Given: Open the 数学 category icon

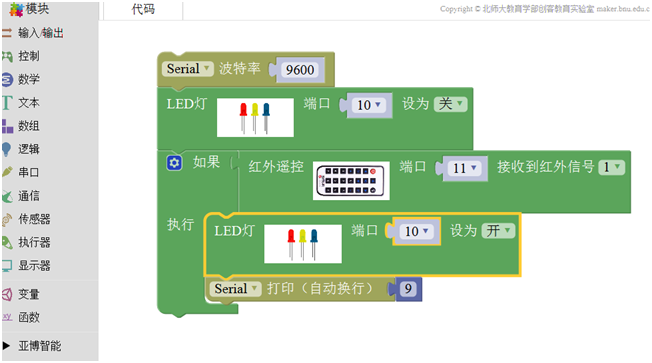Looking at the screenshot, I should (7, 79).
